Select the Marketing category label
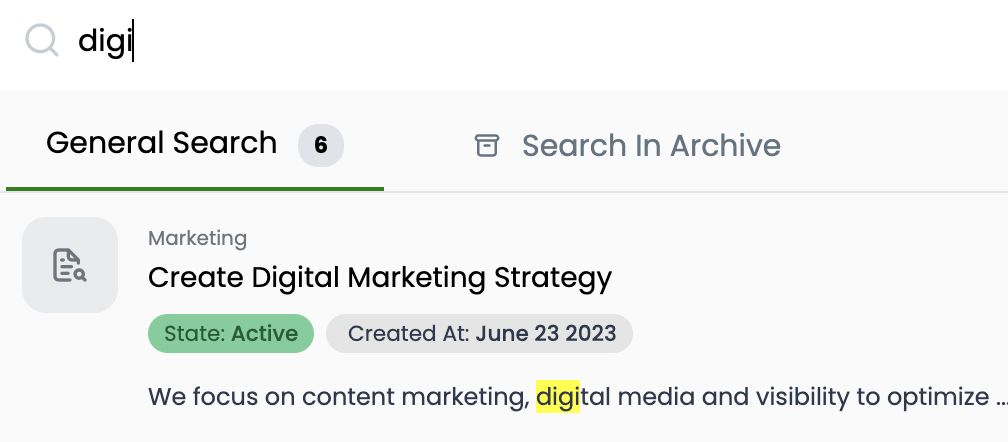This screenshot has width=1008, height=442. [x=197, y=238]
